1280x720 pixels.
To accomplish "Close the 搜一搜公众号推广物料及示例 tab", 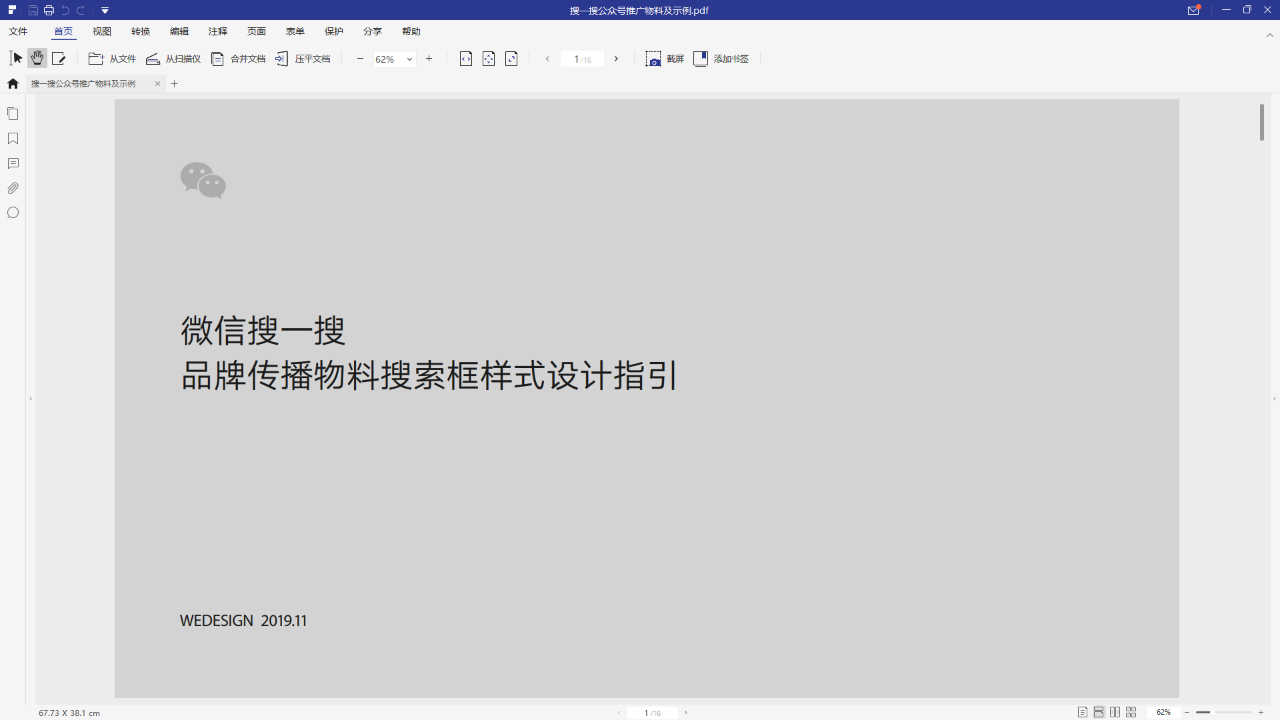I will click(157, 84).
